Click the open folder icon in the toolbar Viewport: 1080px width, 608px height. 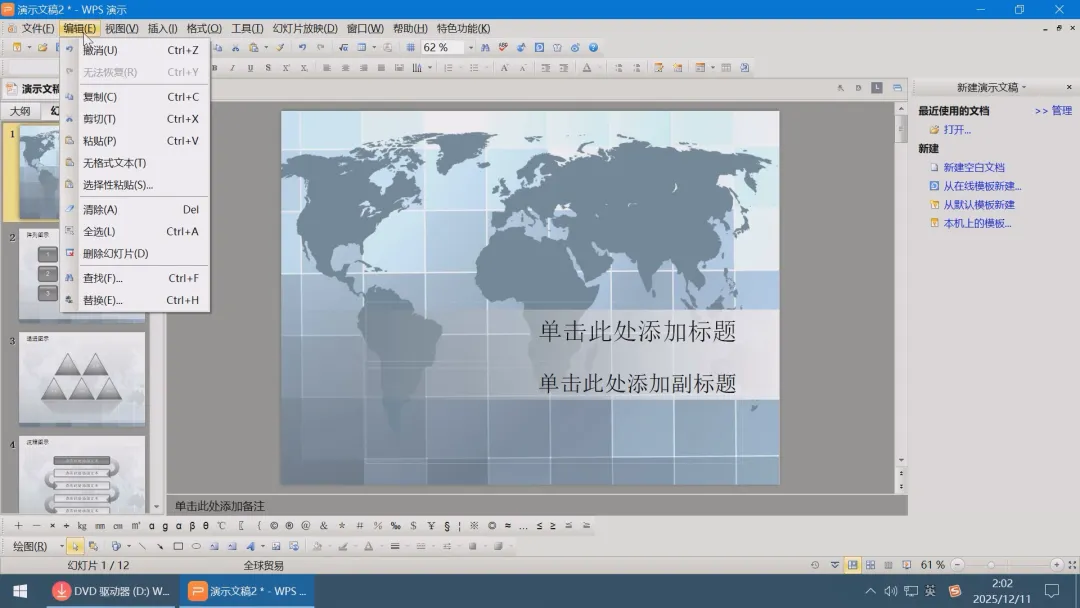coord(43,48)
